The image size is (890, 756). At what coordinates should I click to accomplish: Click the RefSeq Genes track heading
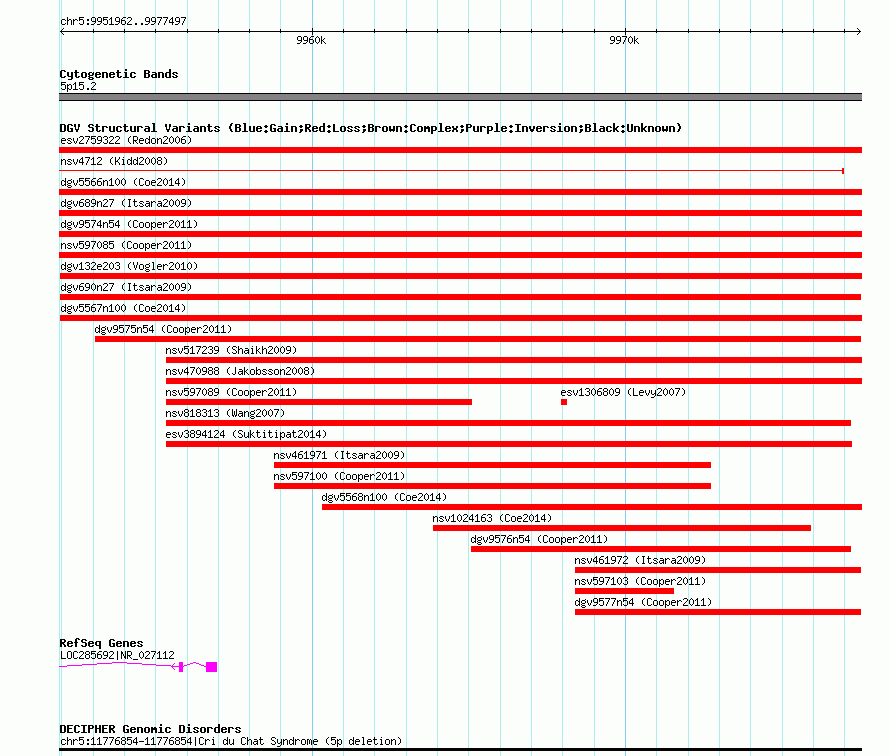pyautogui.click(x=101, y=643)
